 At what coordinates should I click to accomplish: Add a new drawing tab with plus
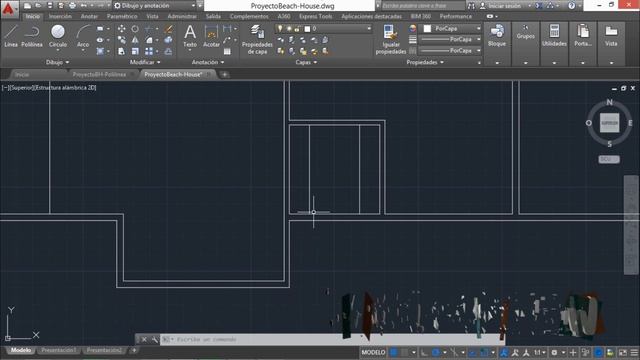[x=224, y=75]
